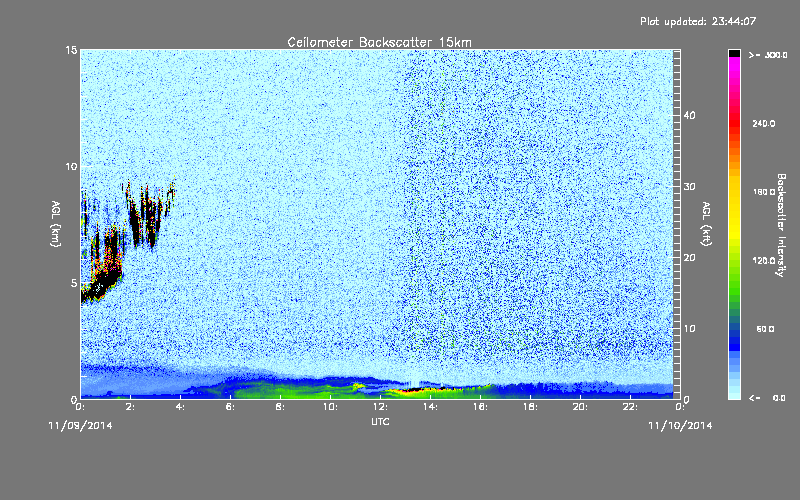Click the 12: hour tick label on time axis
Screen dimensions: 800x500
tap(380, 407)
